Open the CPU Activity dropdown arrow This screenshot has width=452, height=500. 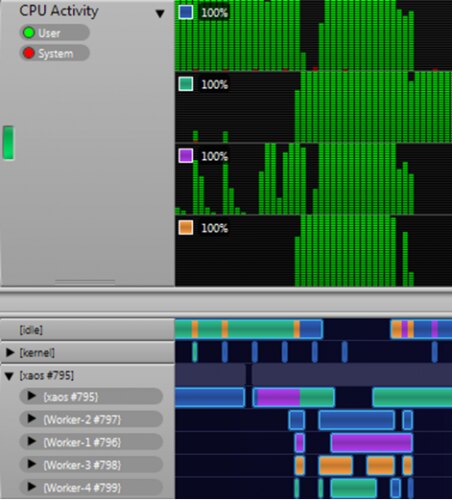tap(160, 13)
